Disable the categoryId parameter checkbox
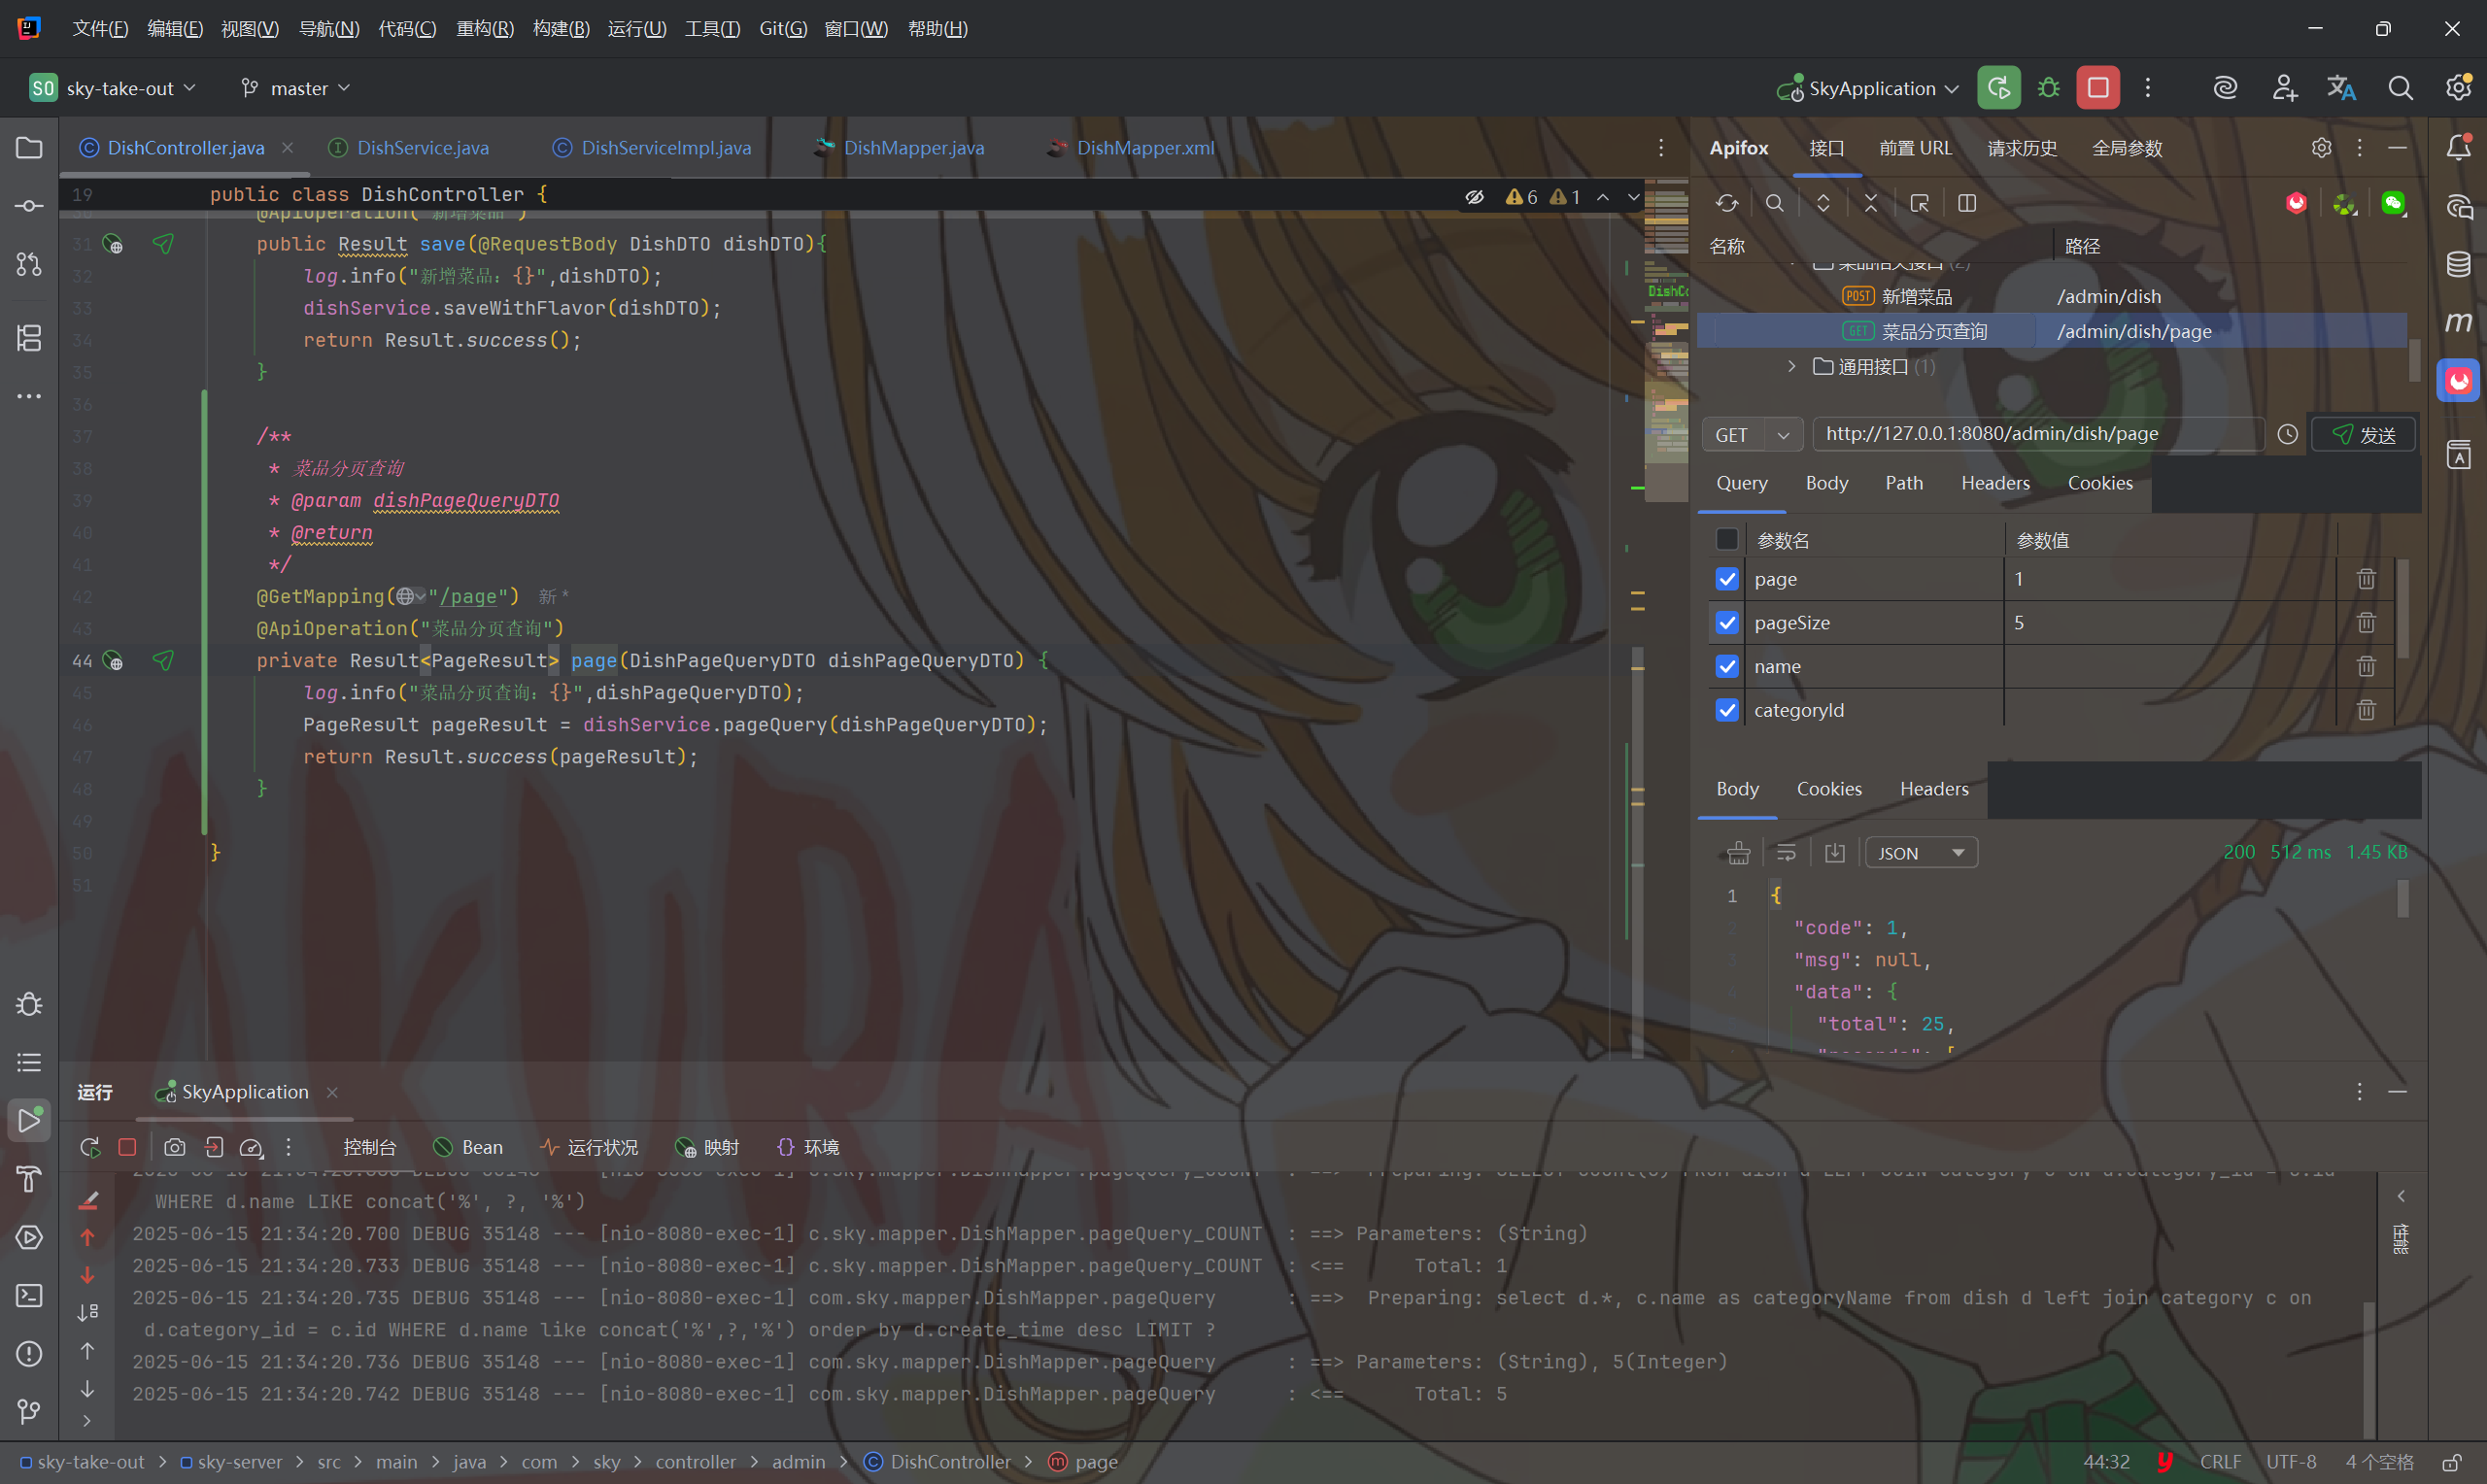2487x1484 pixels. pyautogui.click(x=1727, y=710)
